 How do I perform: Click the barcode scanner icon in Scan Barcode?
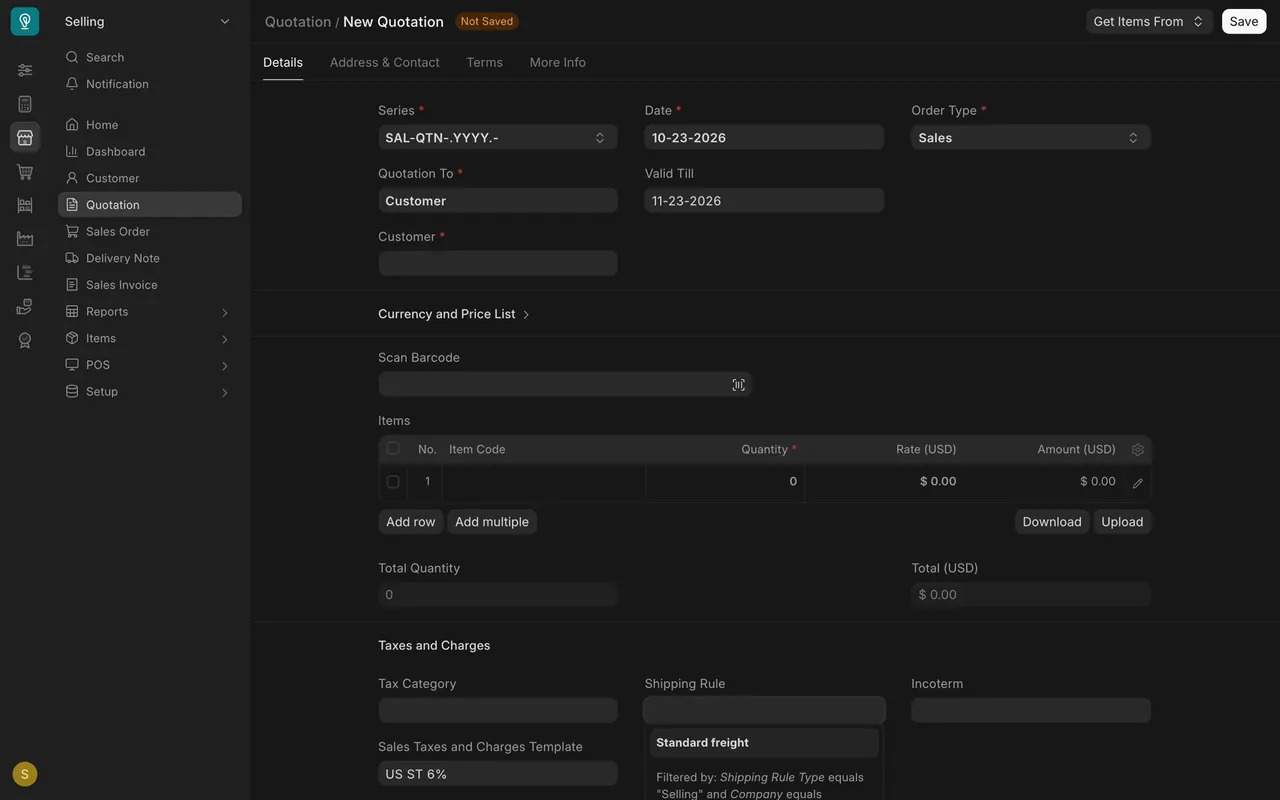(x=738, y=385)
